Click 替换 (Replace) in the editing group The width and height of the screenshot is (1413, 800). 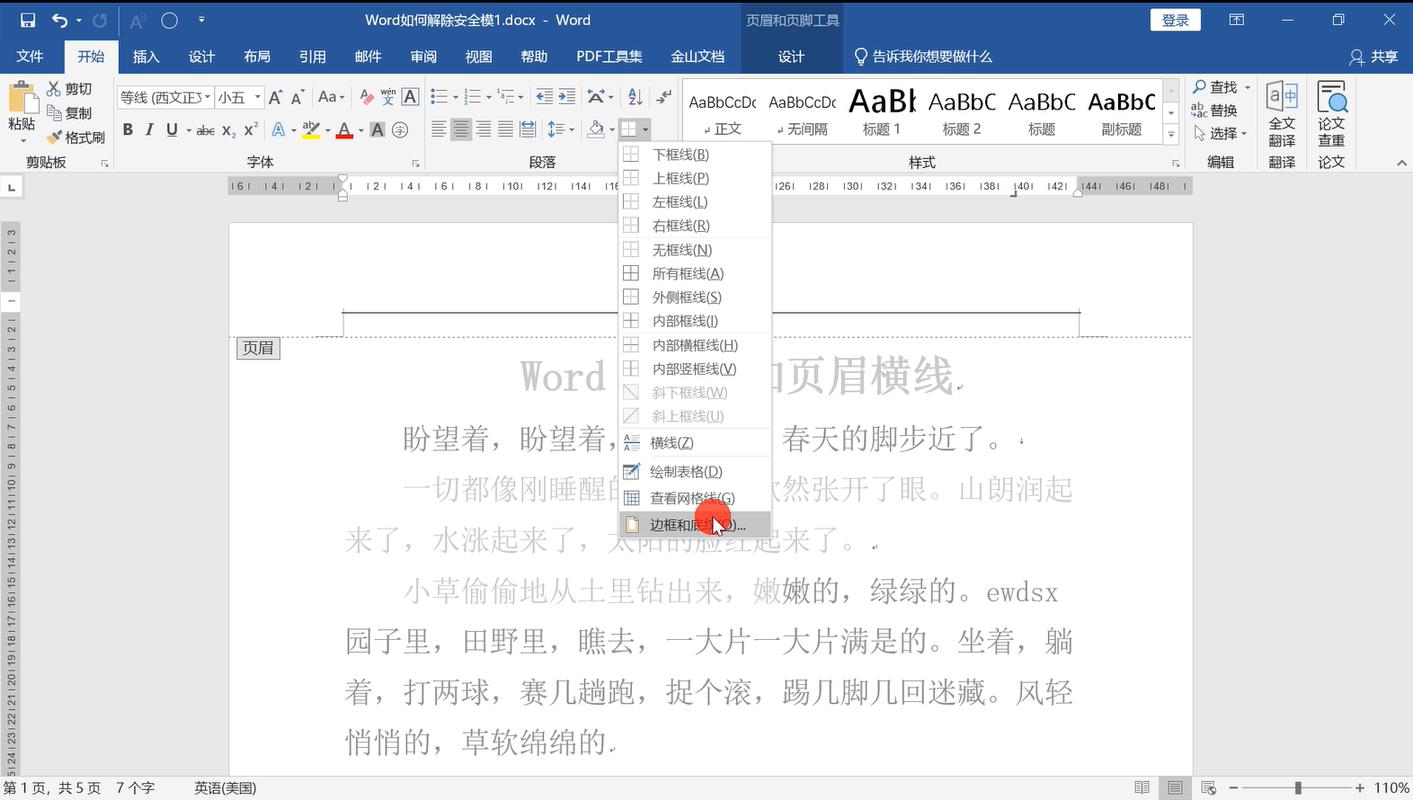1214,110
